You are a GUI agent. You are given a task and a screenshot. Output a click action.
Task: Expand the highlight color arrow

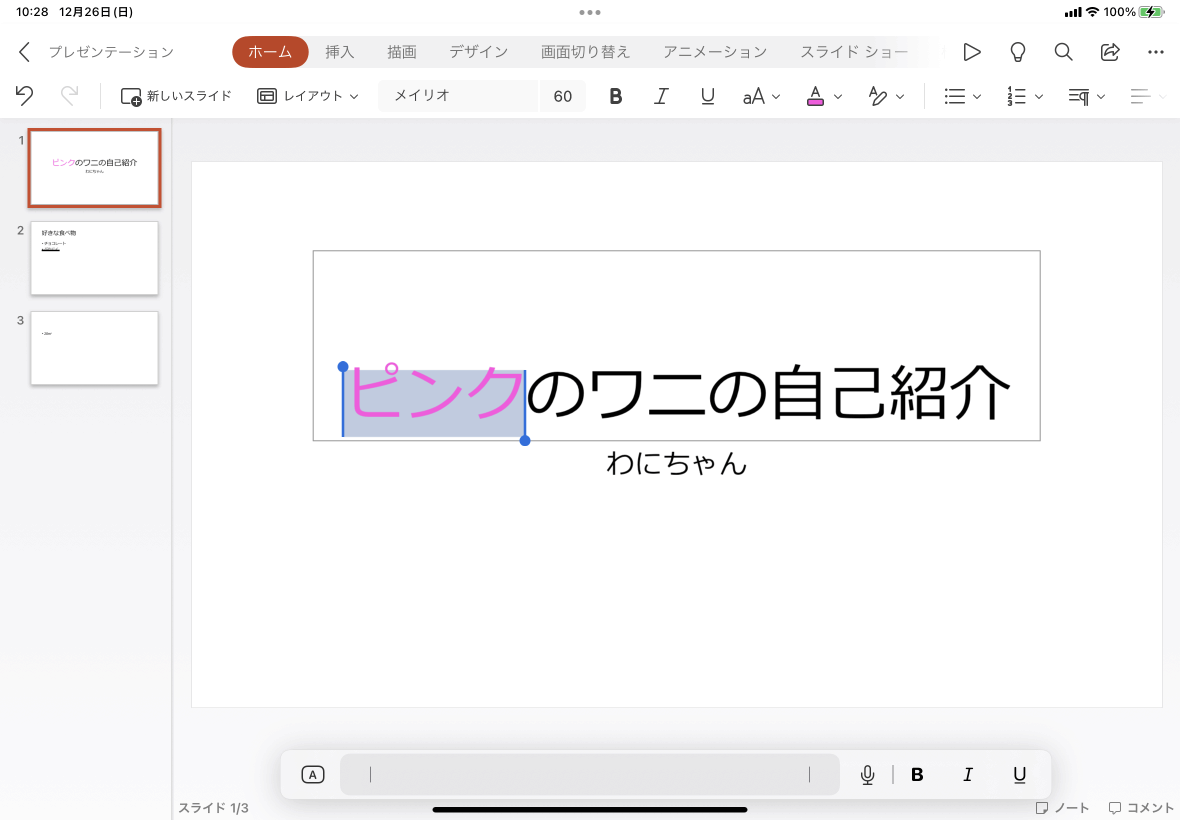pyautogui.click(x=900, y=97)
